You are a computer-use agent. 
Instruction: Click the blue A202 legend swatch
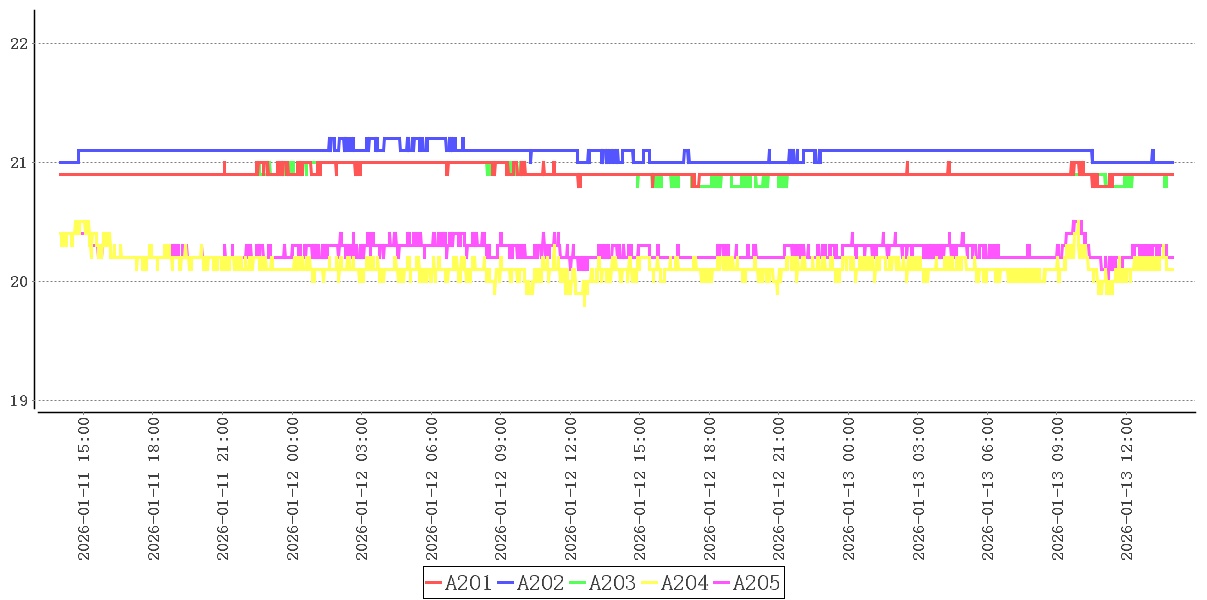point(506,583)
